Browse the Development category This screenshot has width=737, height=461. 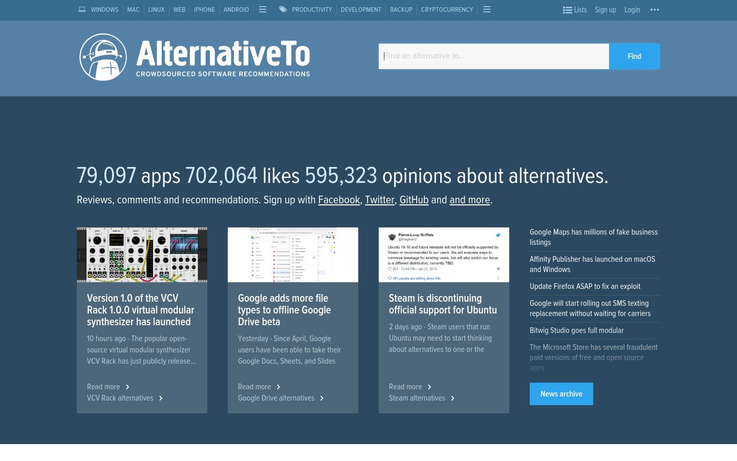[361, 9]
